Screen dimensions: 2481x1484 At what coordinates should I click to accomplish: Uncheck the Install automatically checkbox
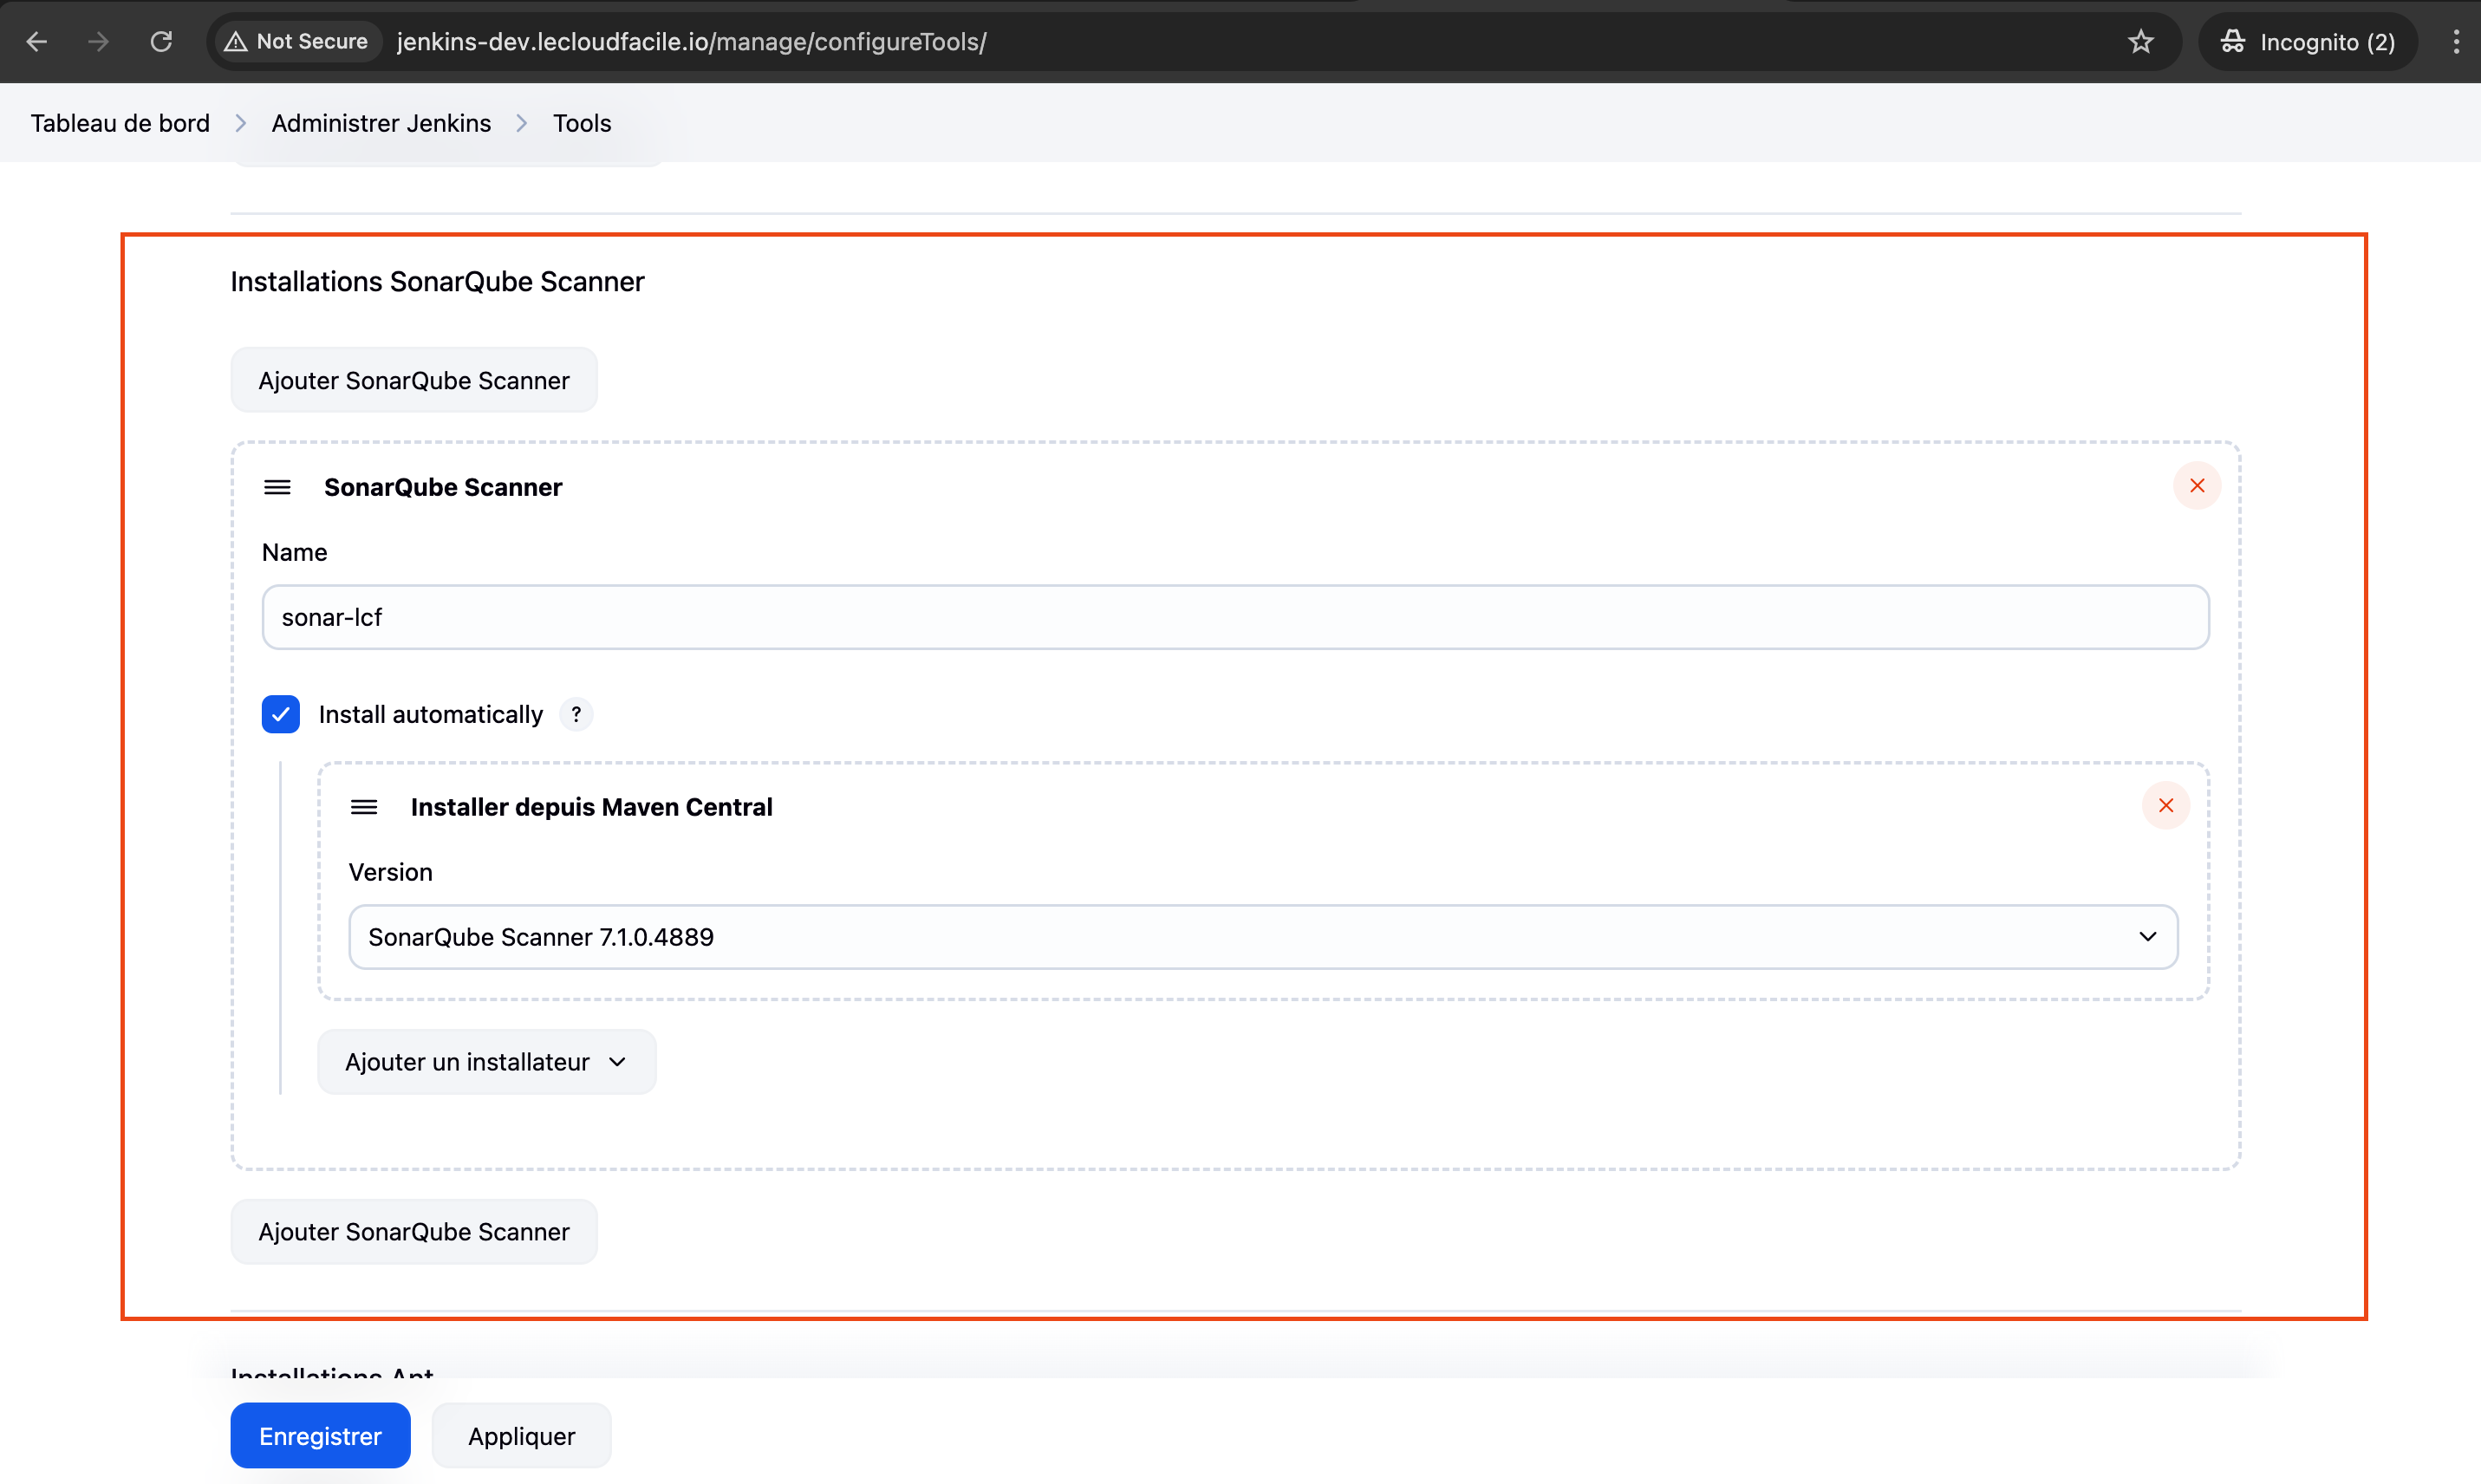click(x=281, y=714)
